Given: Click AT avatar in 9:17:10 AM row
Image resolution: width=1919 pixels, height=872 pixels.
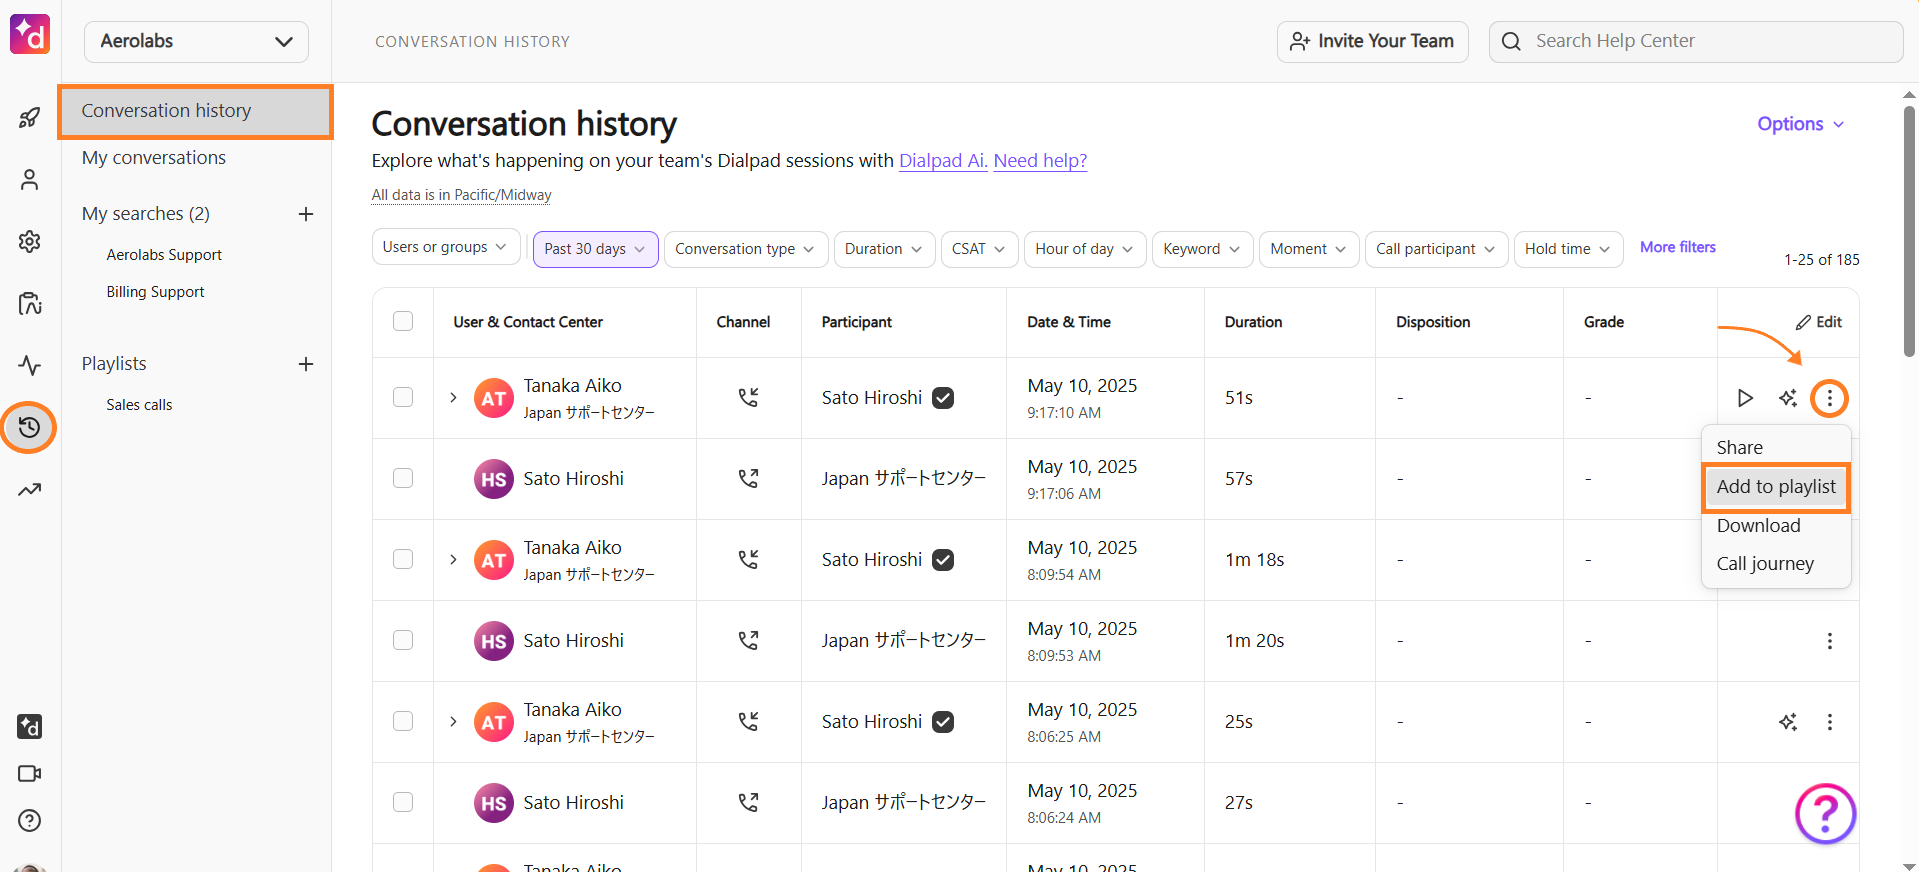Looking at the screenshot, I should 493,398.
